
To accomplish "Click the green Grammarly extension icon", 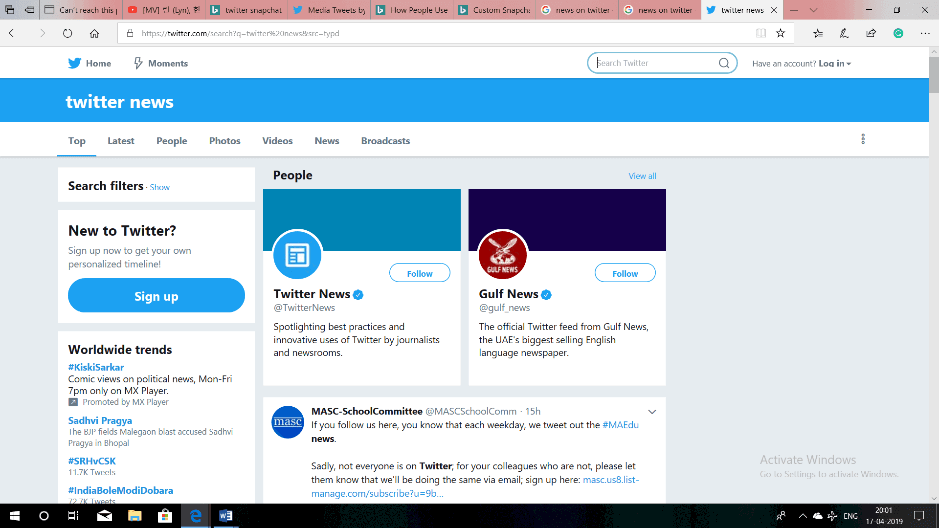I will tap(898, 34).
